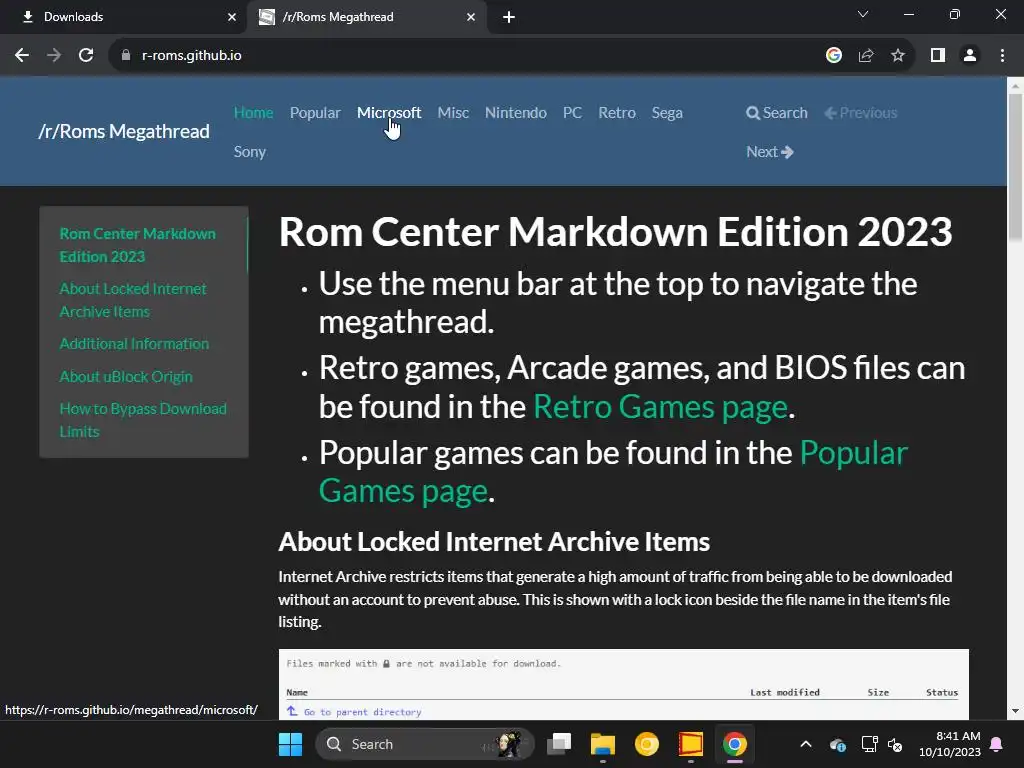
Task: Open File Explorer from the taskbar
Action: point(602,744)
